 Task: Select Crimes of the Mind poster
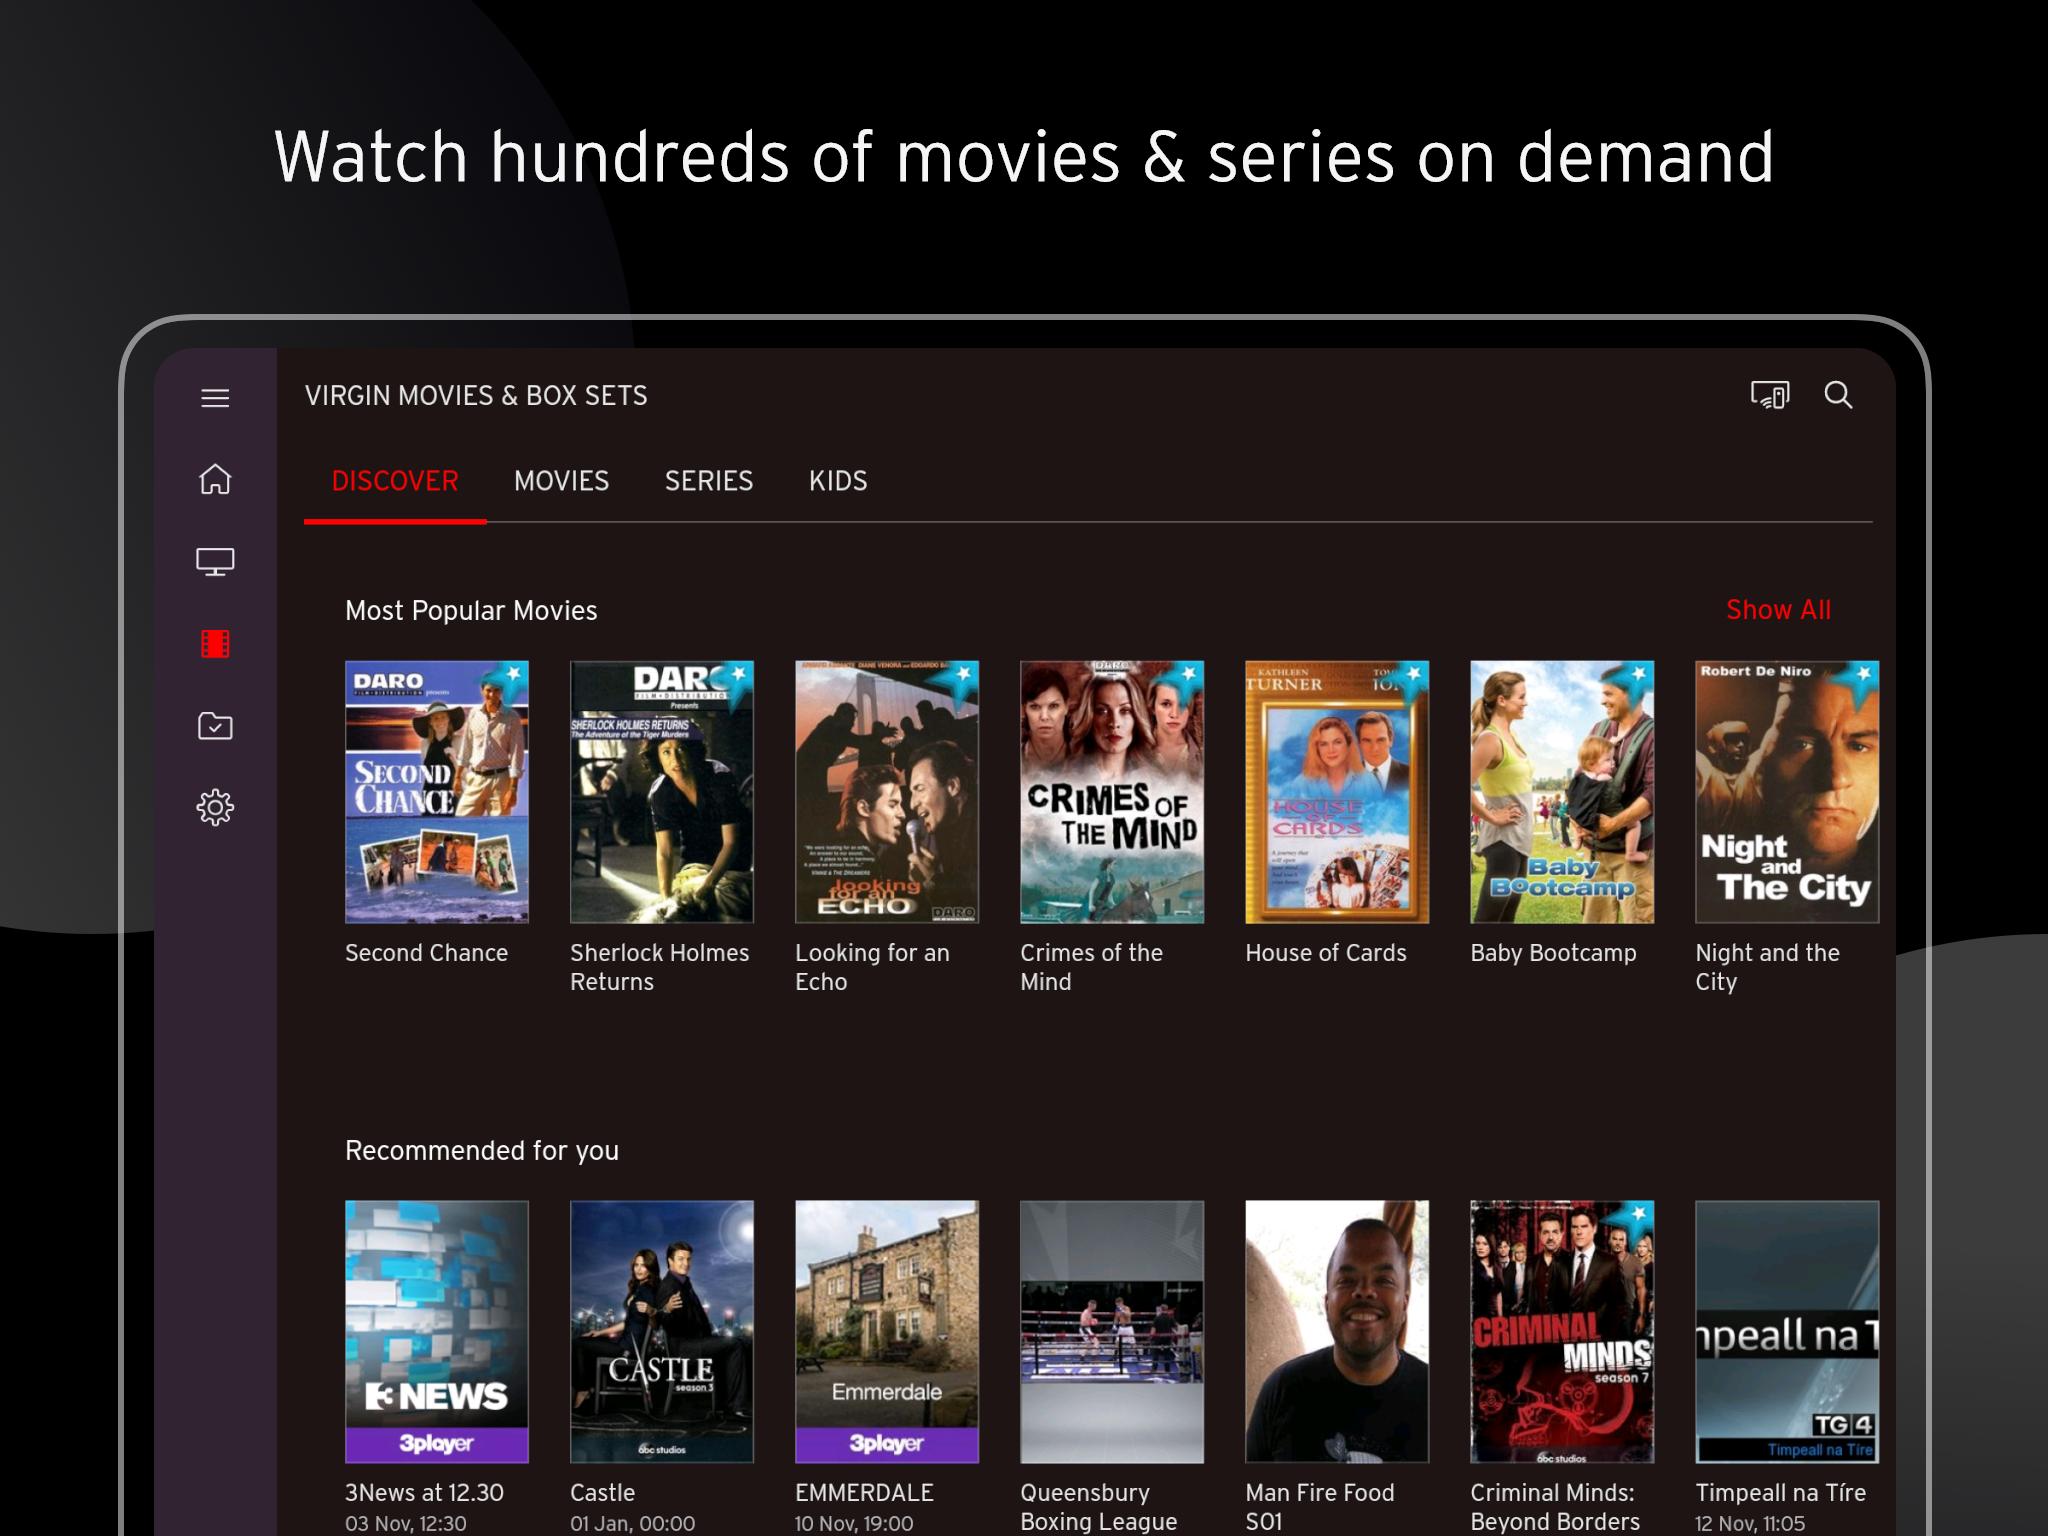pos(1111,791)
